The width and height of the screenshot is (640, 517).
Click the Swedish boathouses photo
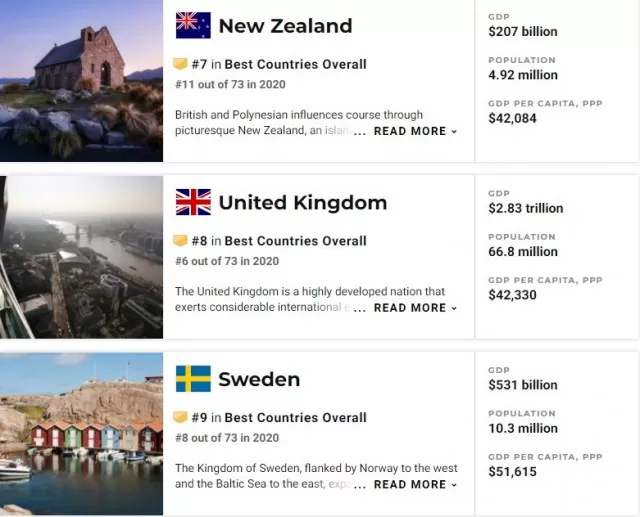click(x=81, y=434)
